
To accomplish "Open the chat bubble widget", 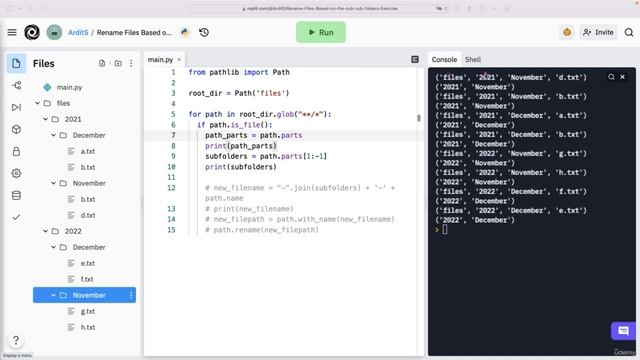I will [x=623, y=331].
